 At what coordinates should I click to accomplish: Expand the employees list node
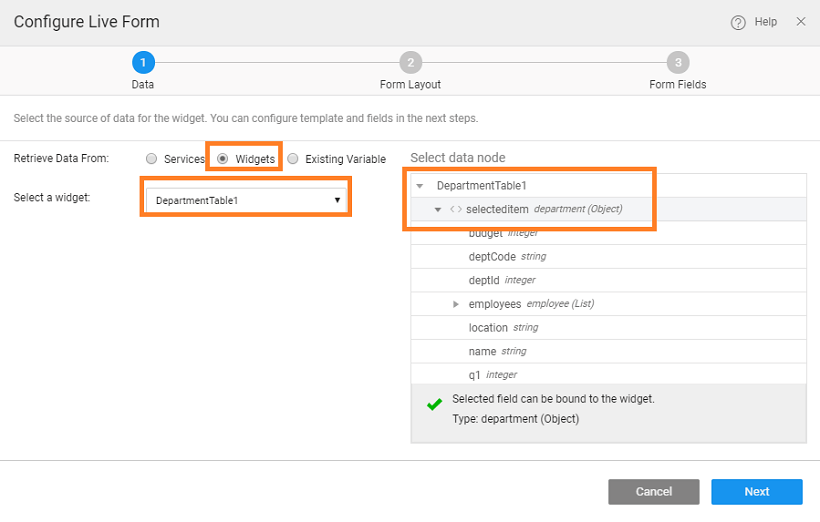(456, 304)
